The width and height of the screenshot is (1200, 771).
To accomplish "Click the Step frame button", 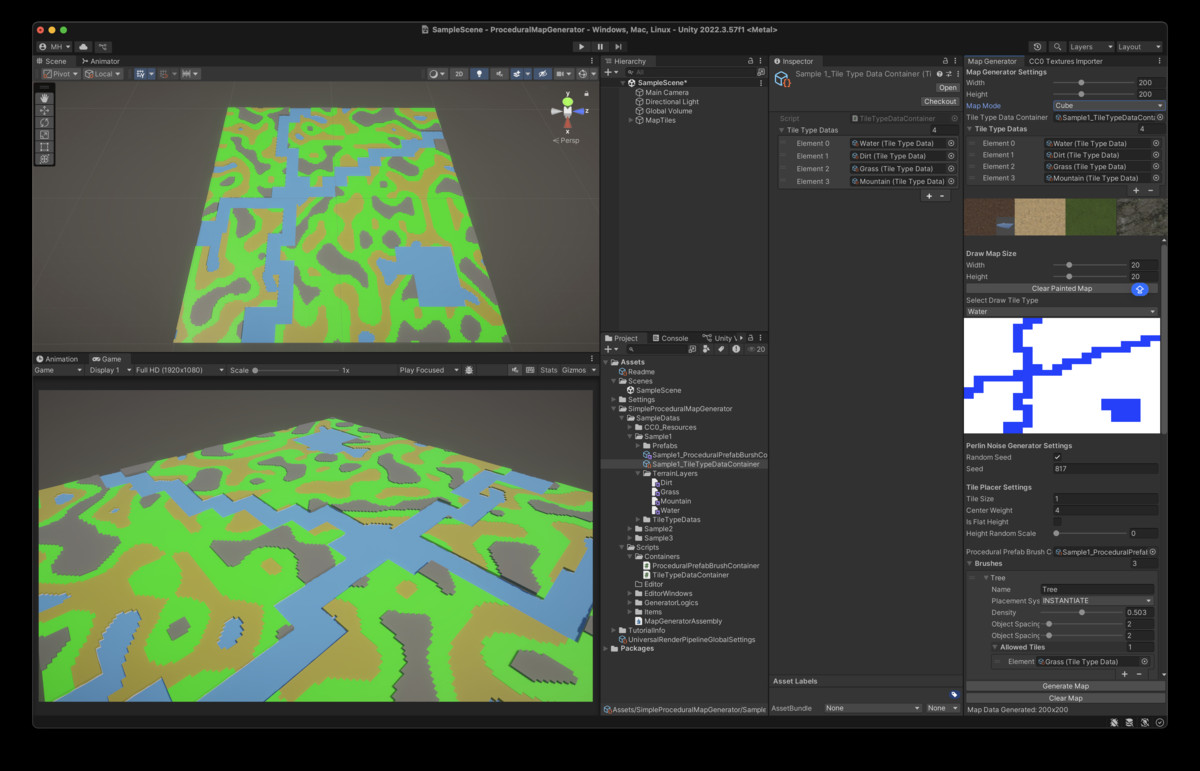I will [619, 46].
